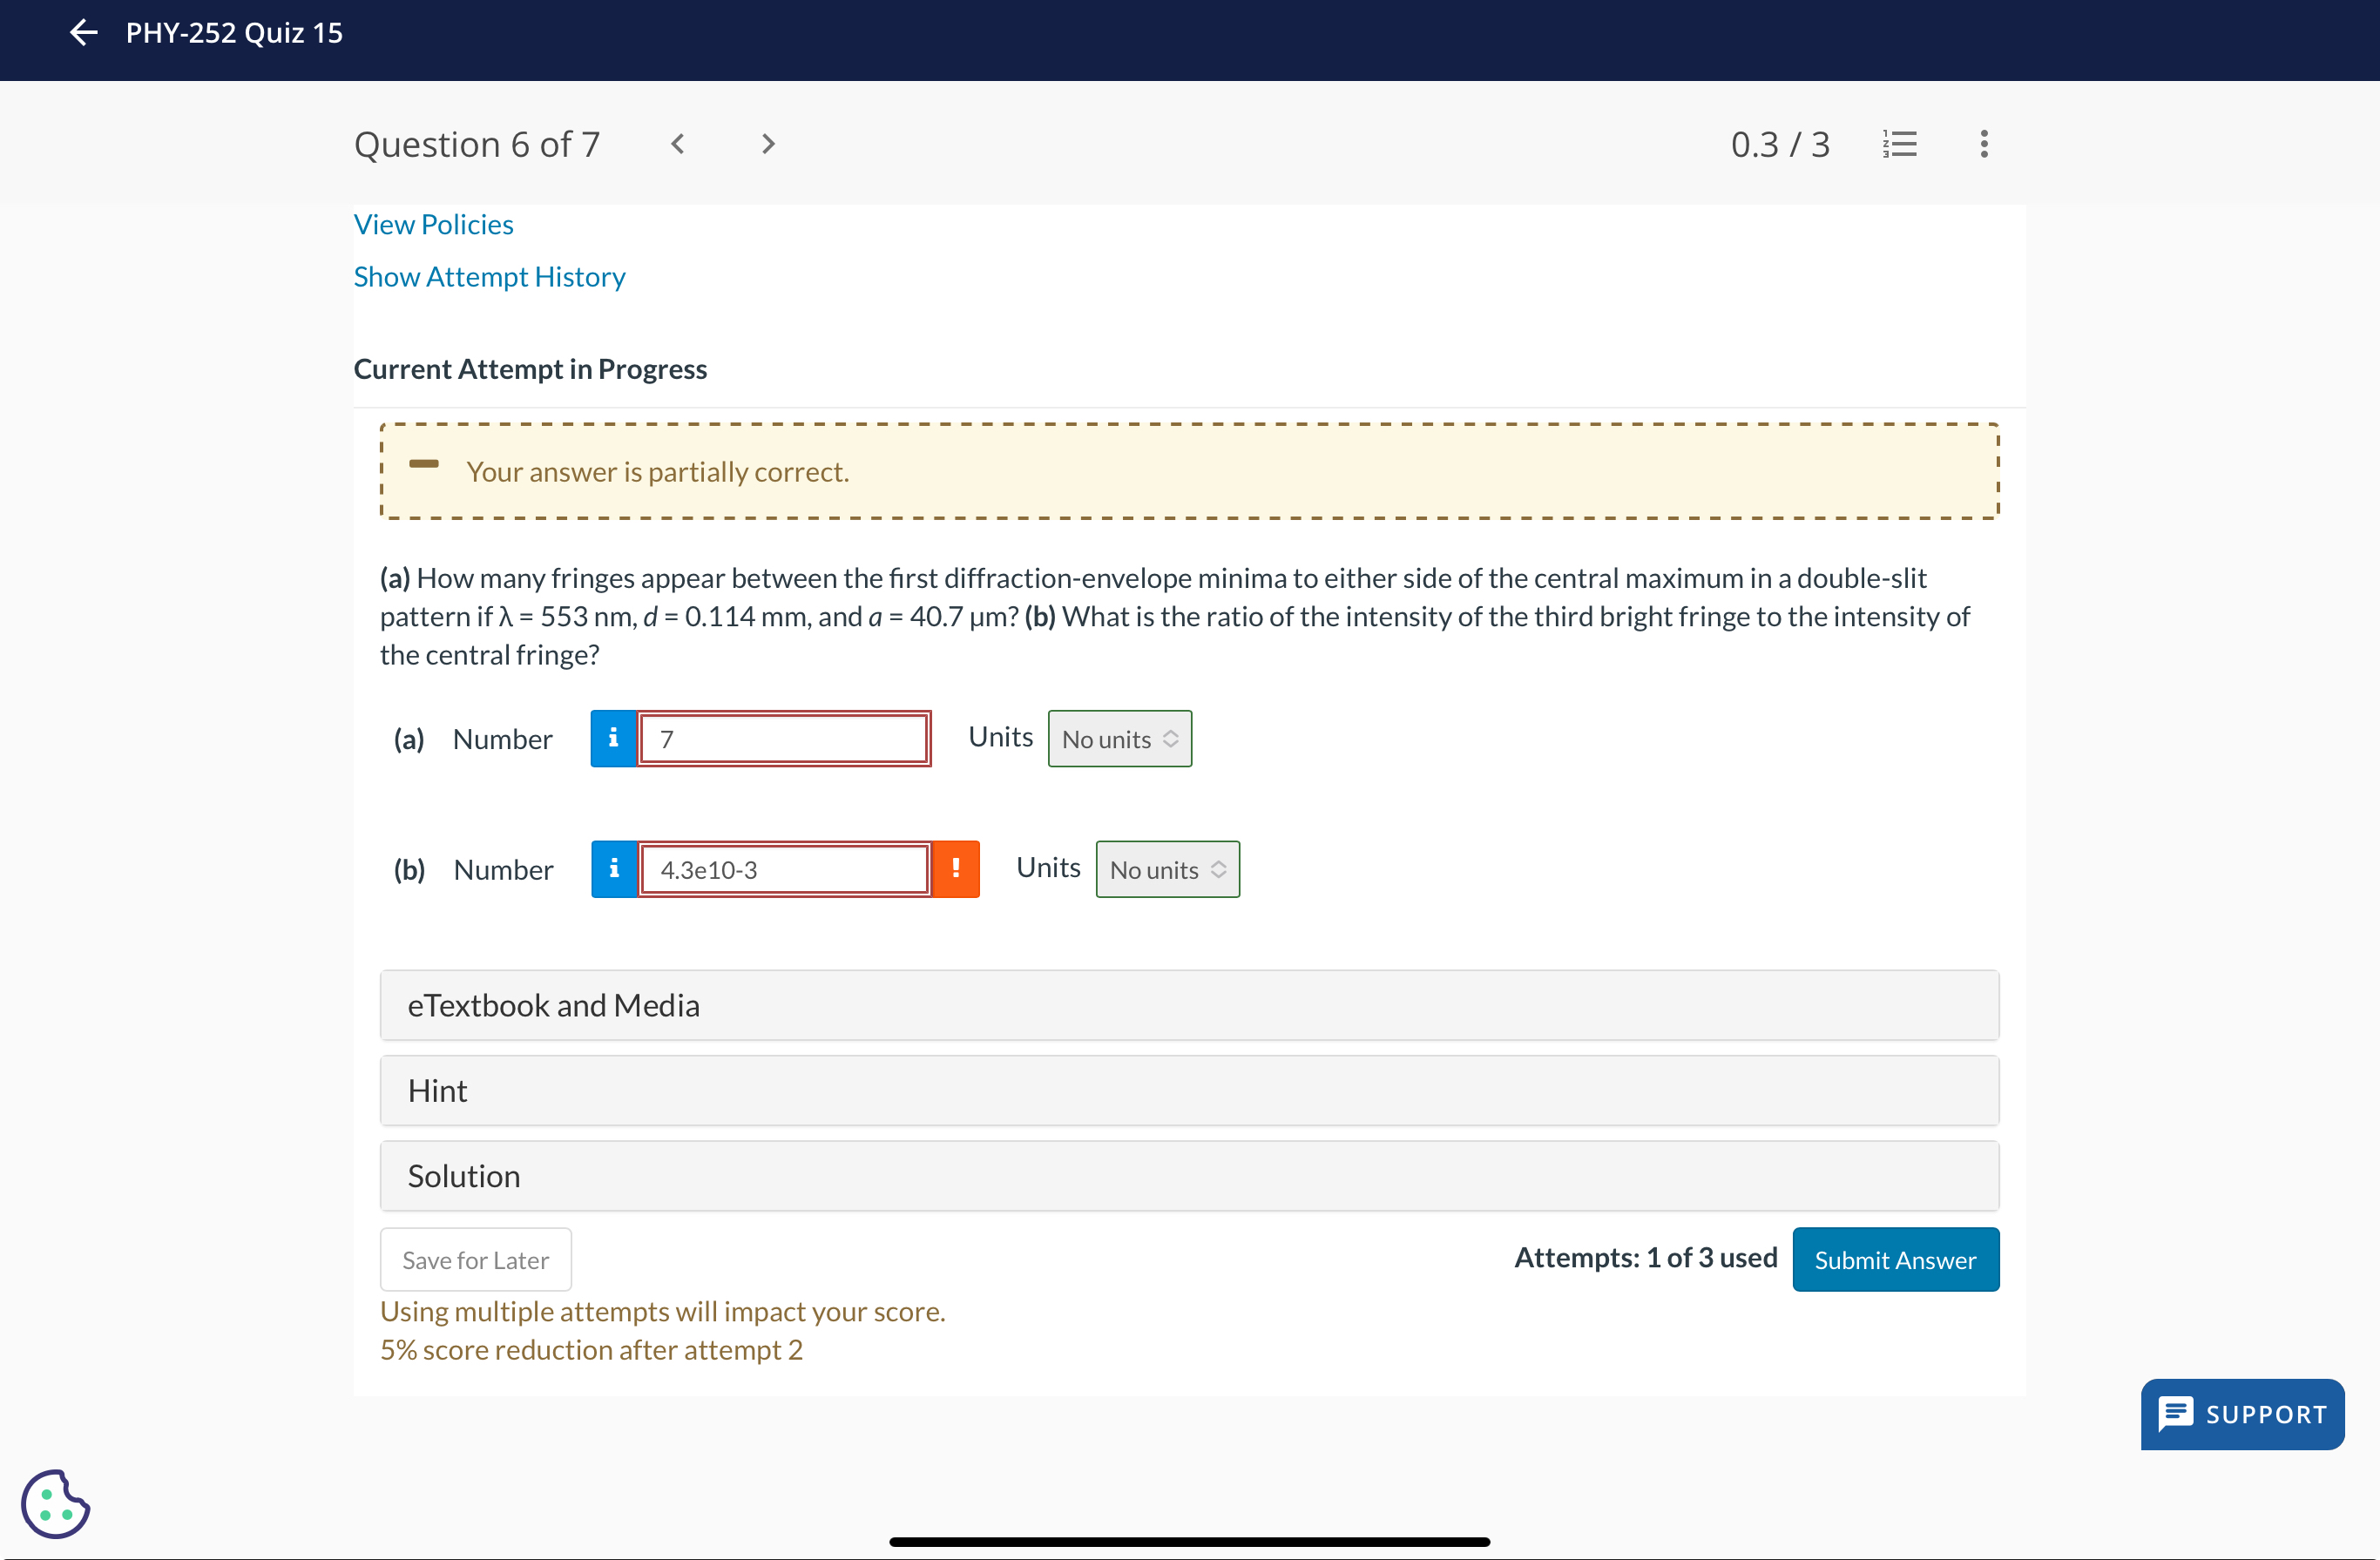Open the View Policies link
The height and width of the screenshot is (1560, 2380).
433,224
